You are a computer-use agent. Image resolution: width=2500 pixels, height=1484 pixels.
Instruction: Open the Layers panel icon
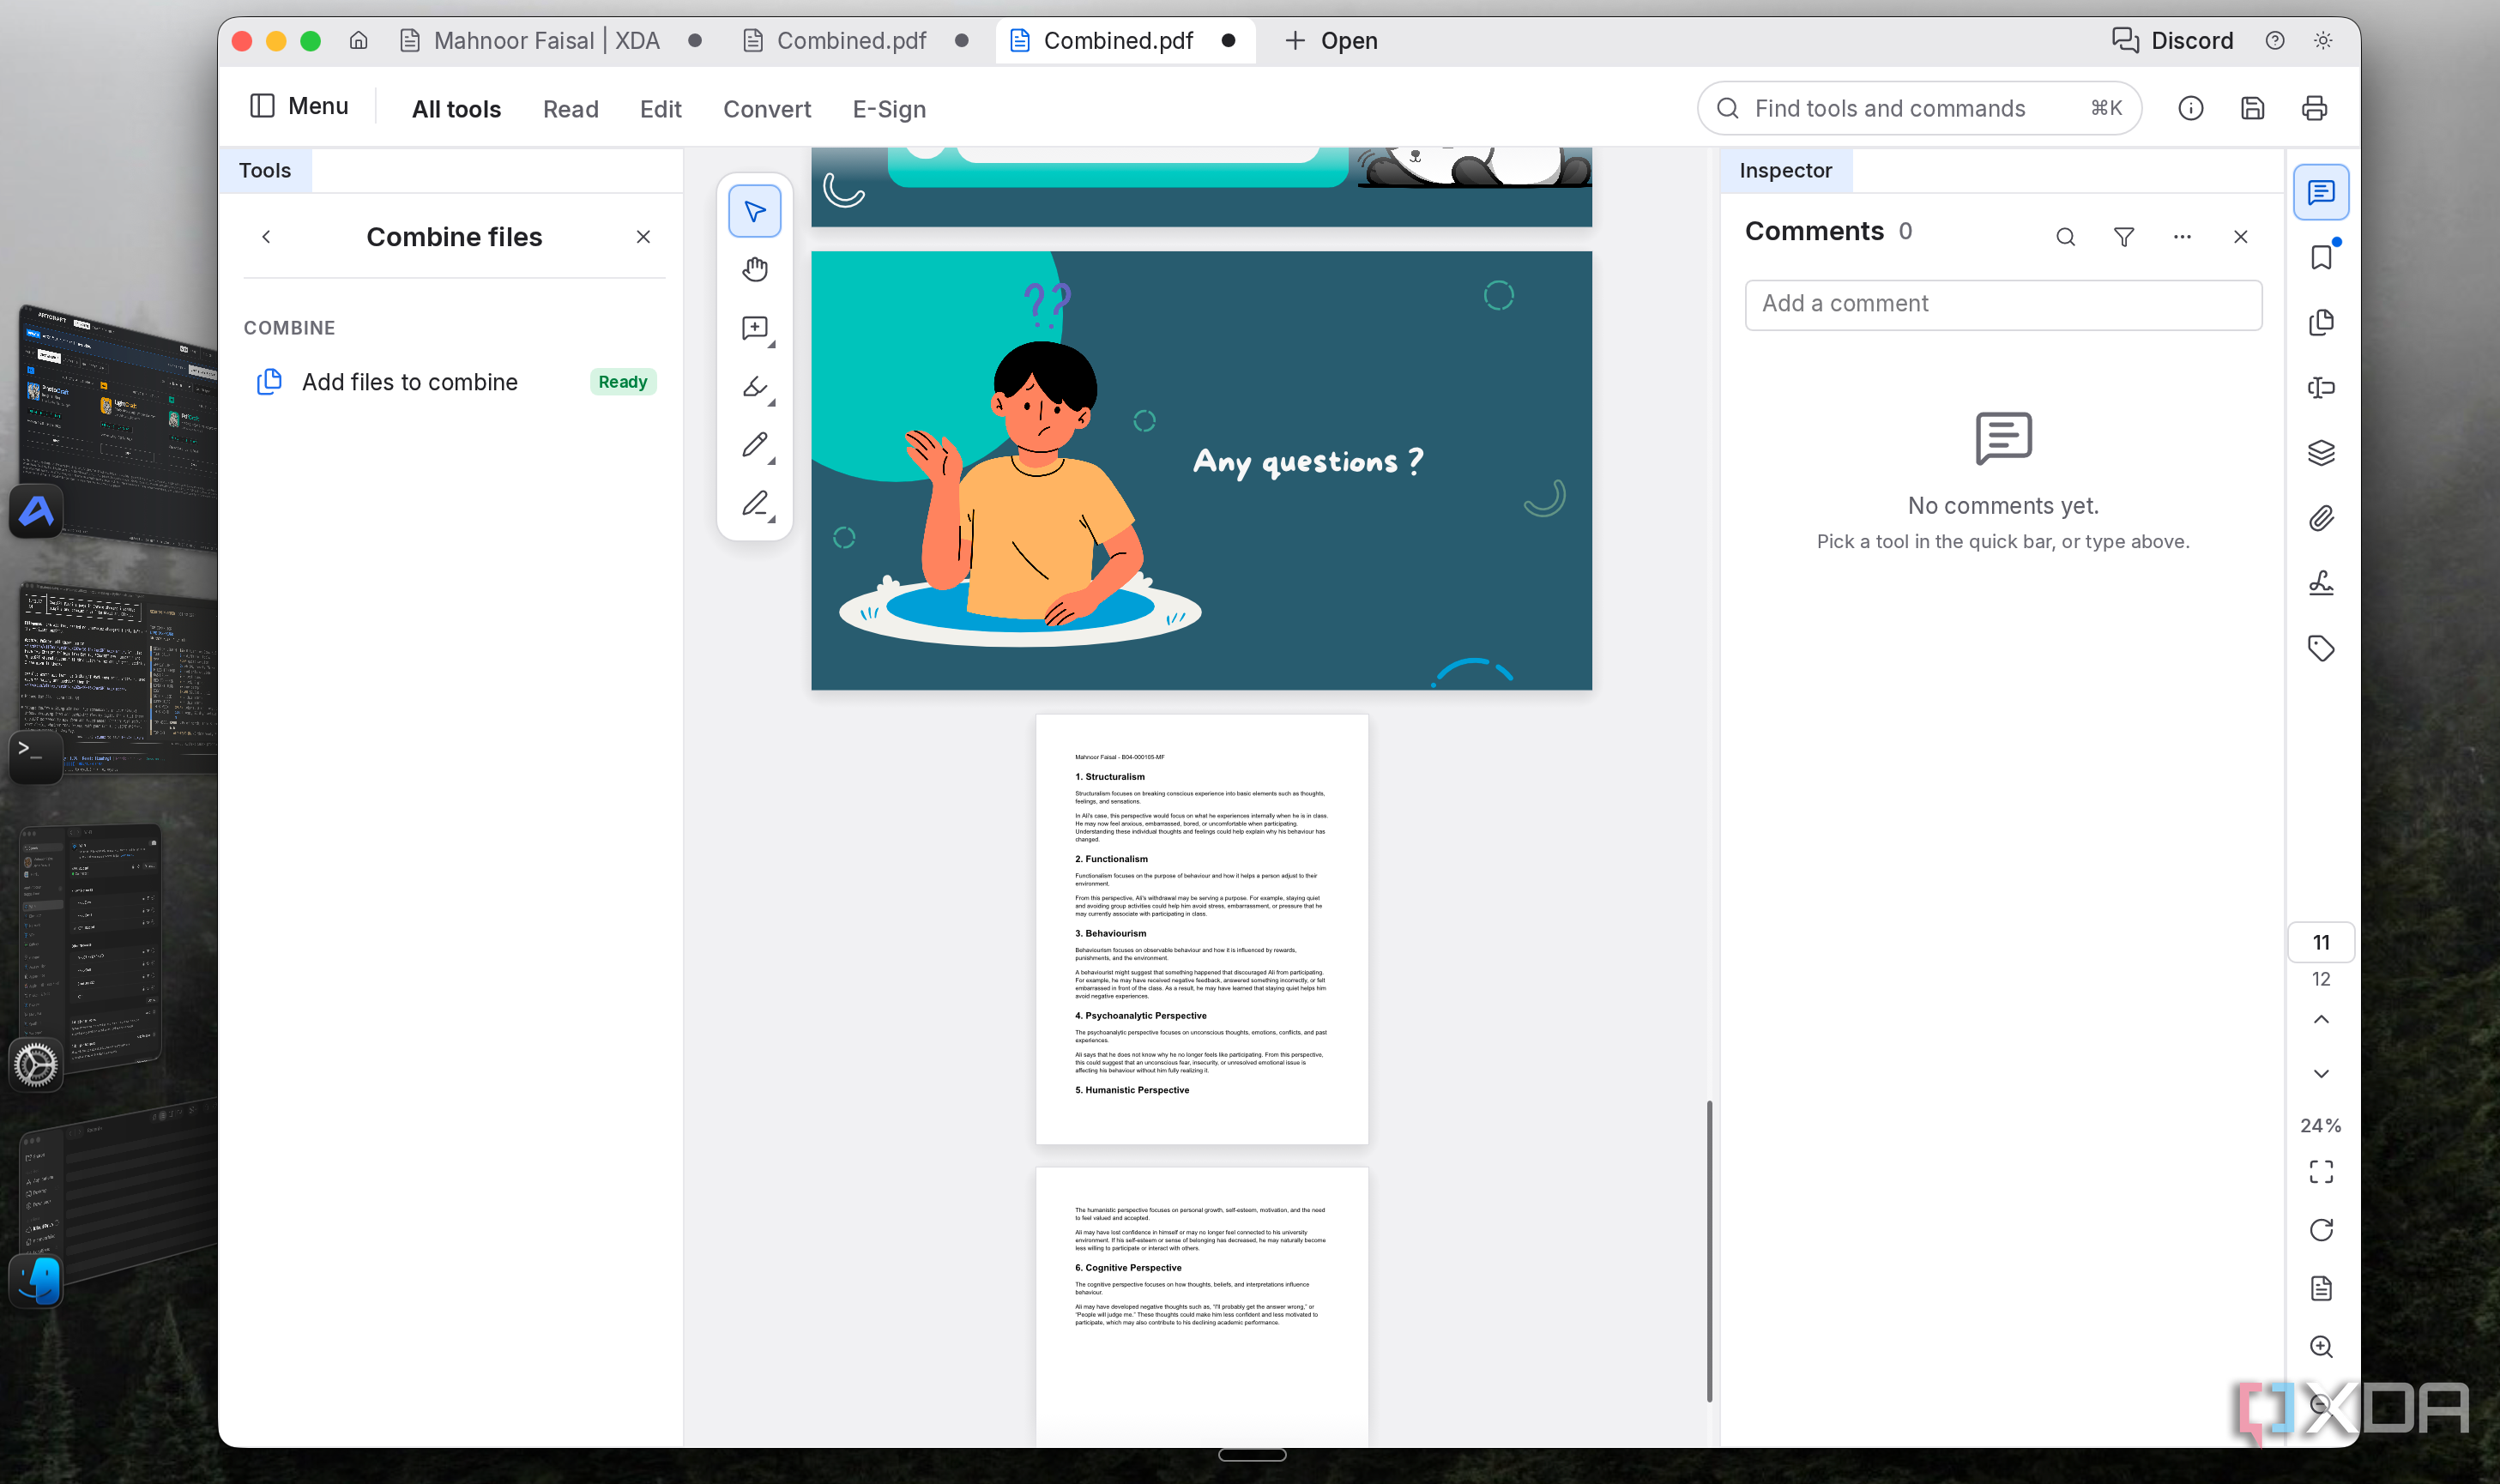(x=2321, y=453)
